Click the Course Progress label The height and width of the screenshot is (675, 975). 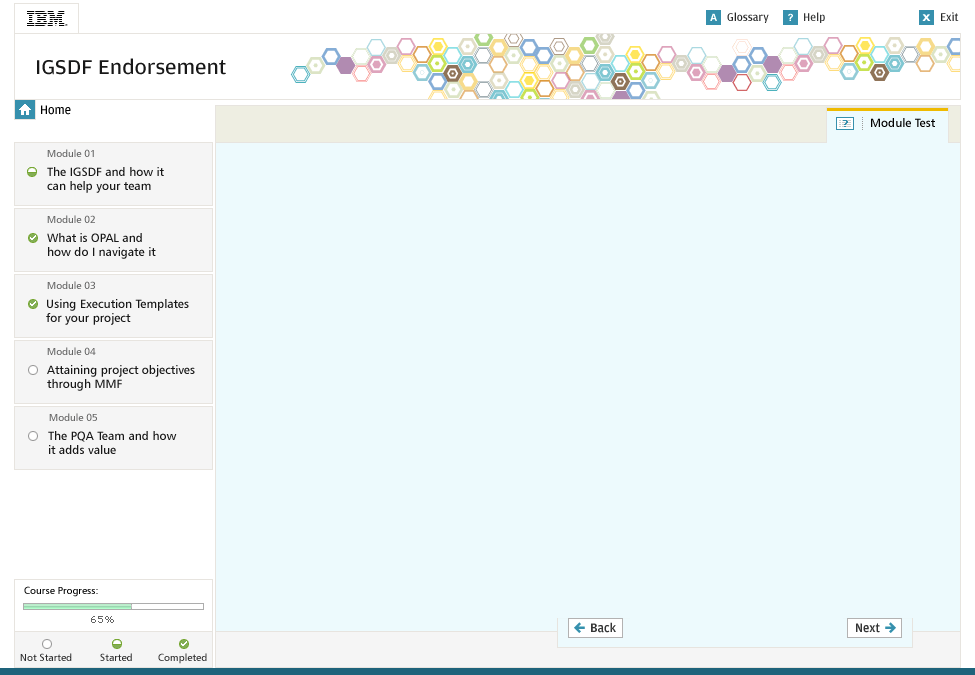point(61,590)
